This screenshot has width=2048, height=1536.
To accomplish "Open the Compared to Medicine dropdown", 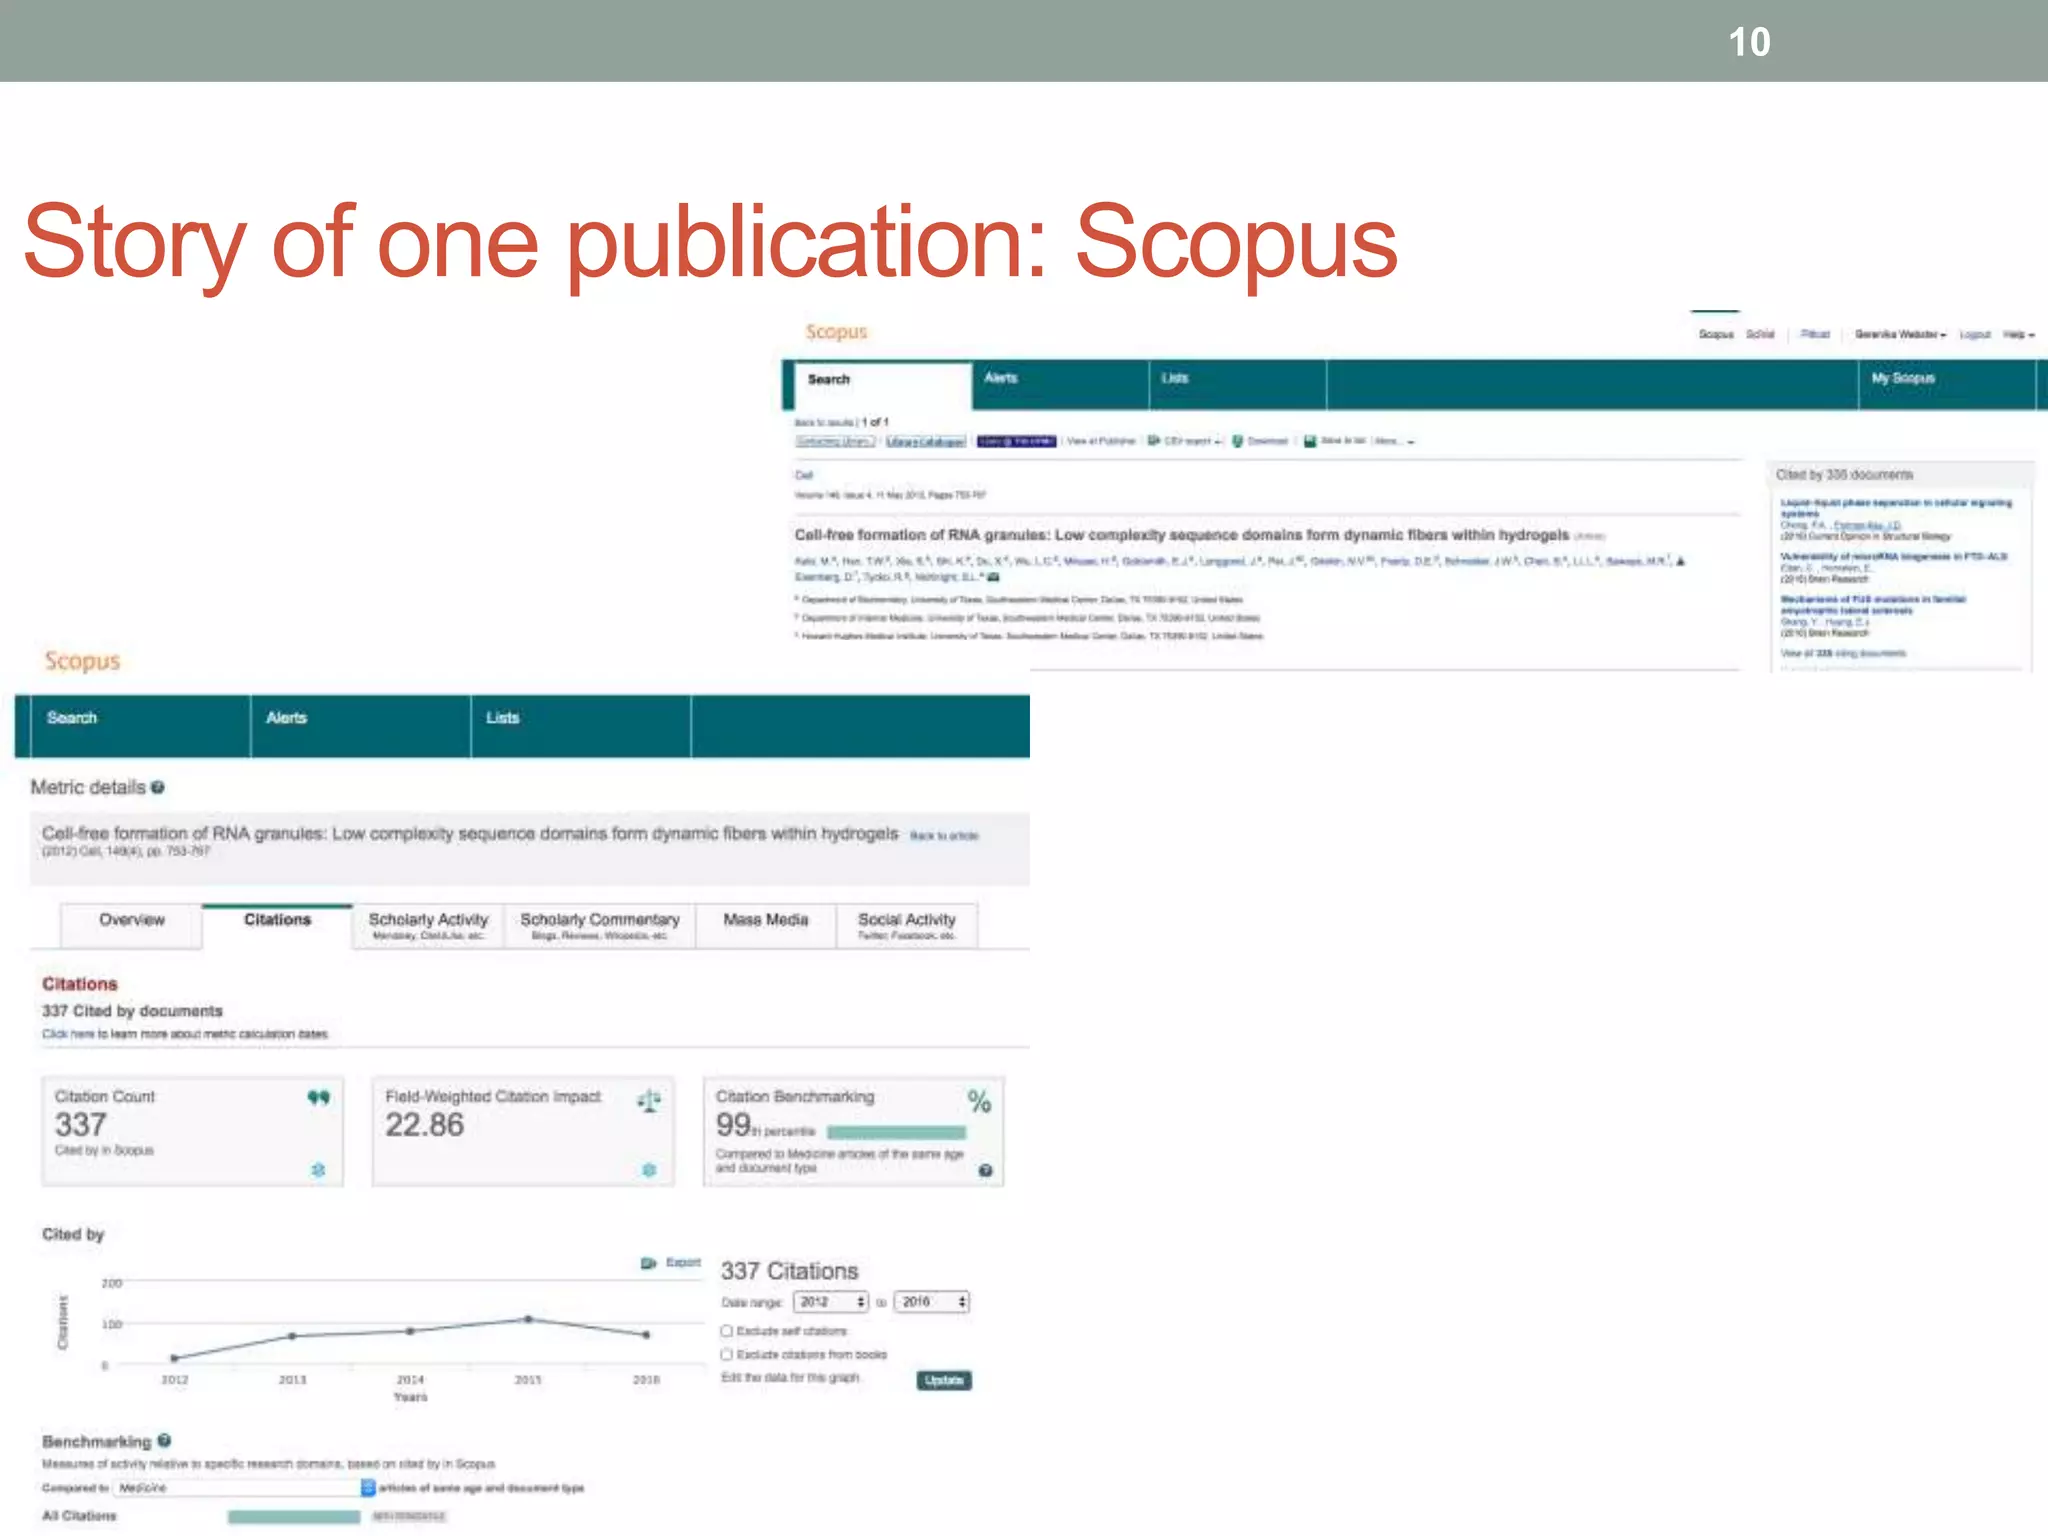I will pos(244,1488).
